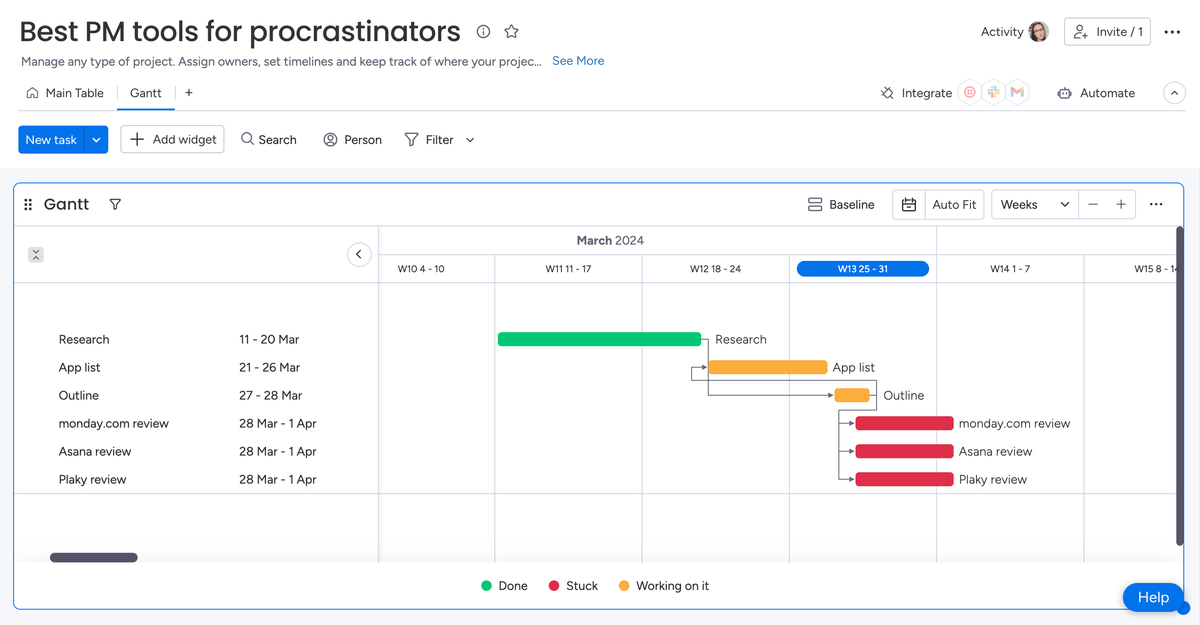Click the red Stuck legend dot
Screen dimensions: 1200x625
click(x=554, y=585)
